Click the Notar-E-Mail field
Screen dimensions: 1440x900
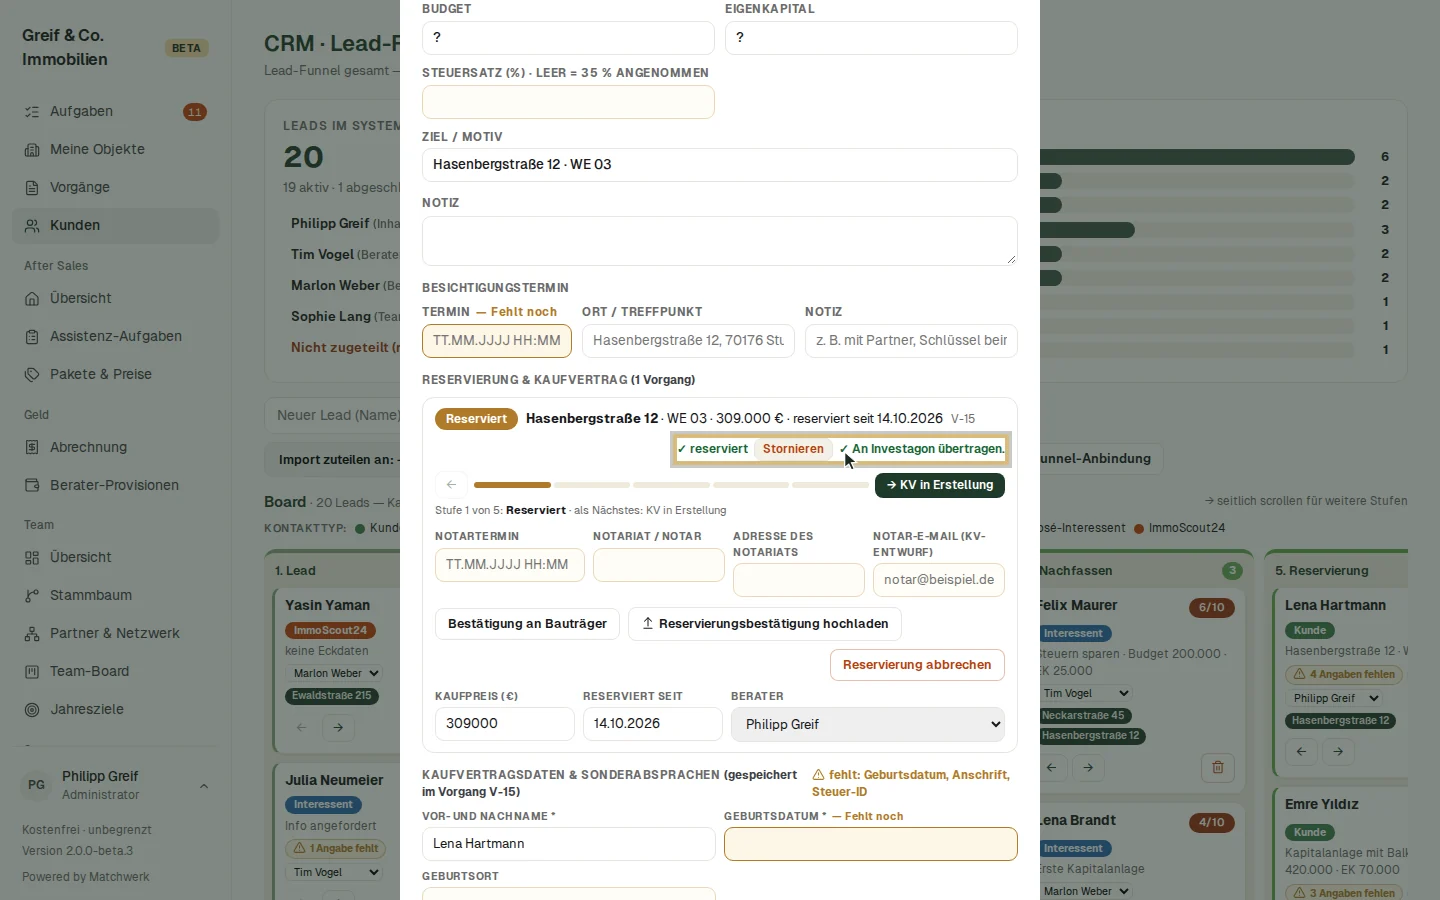pos(939,580)
